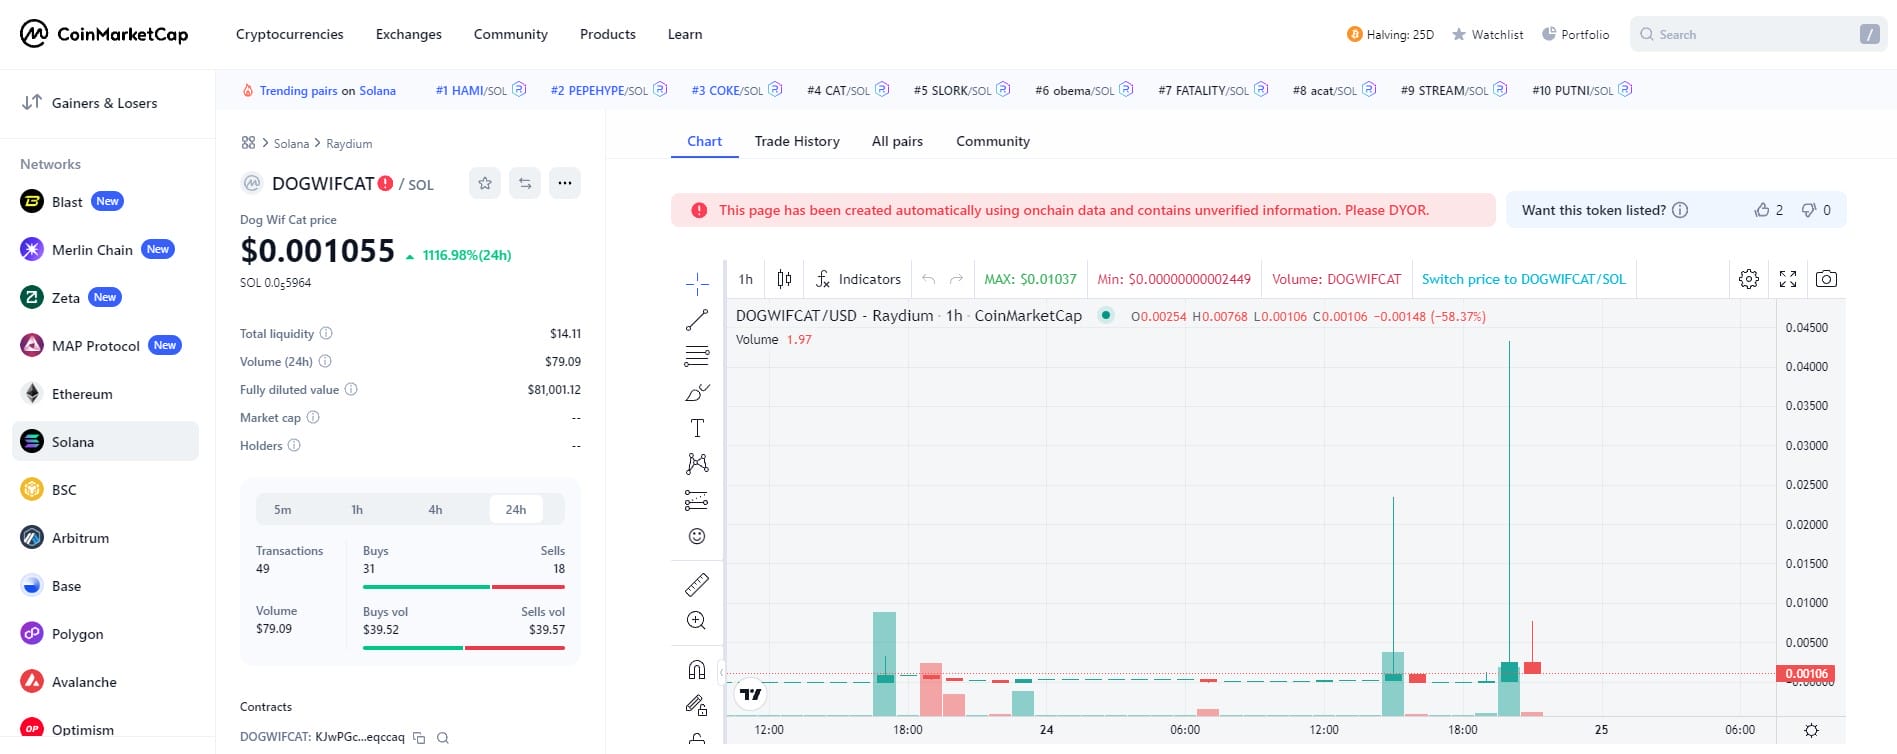
Task: Select the 5m transactions timeframe
Action: pyautogui.click(x=283, y=509)
